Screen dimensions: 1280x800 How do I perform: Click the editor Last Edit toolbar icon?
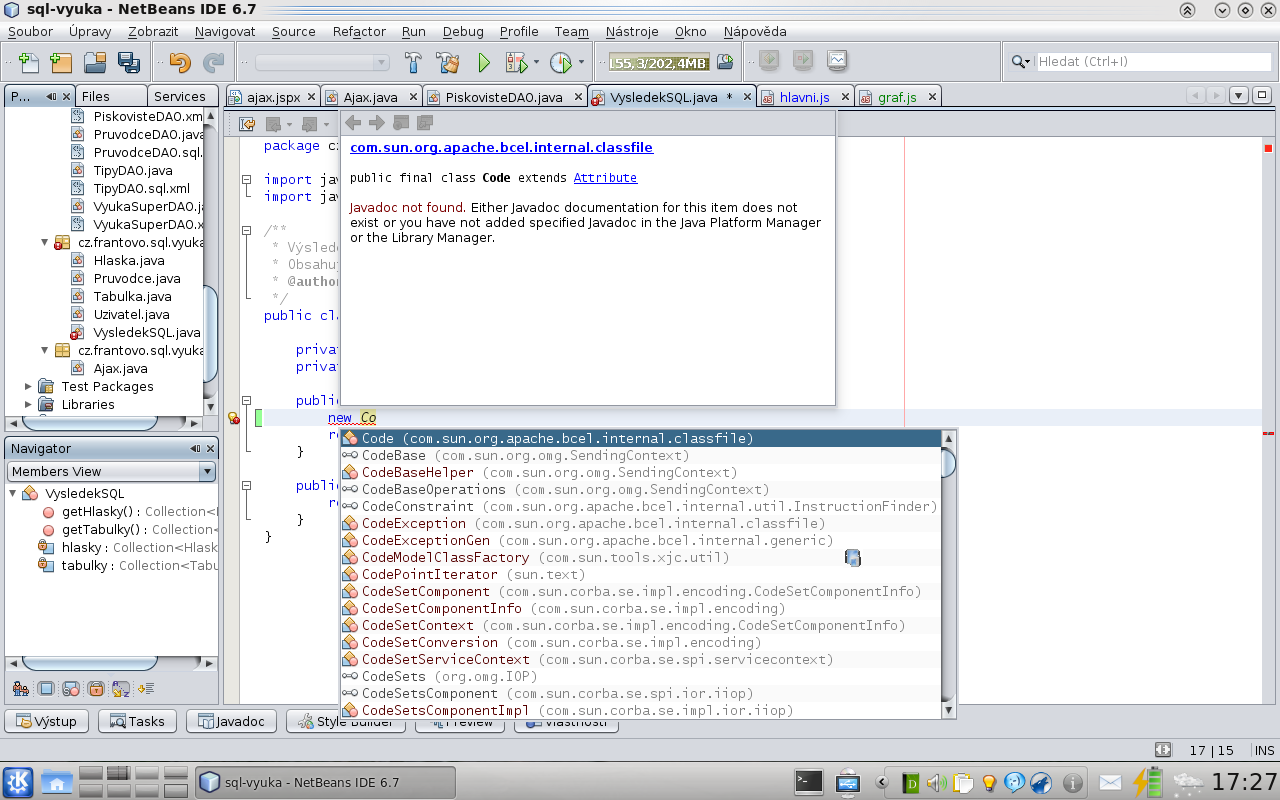tap(247, 124)
